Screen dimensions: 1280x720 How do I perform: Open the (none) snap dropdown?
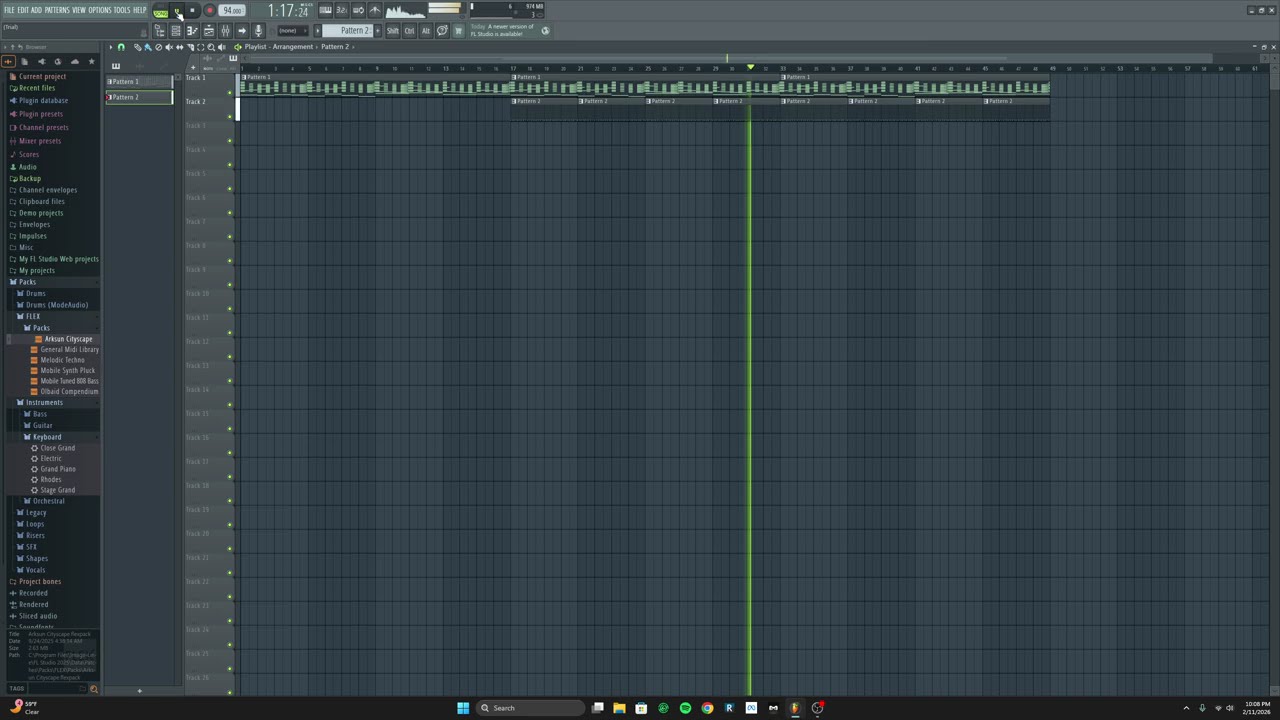pos(292,31)
